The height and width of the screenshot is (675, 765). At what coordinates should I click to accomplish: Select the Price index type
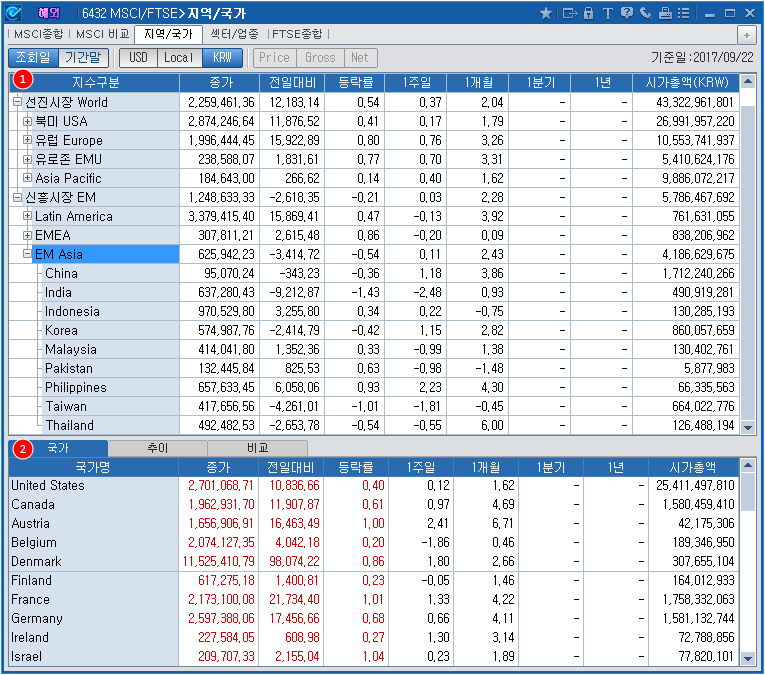pos(275,58)
